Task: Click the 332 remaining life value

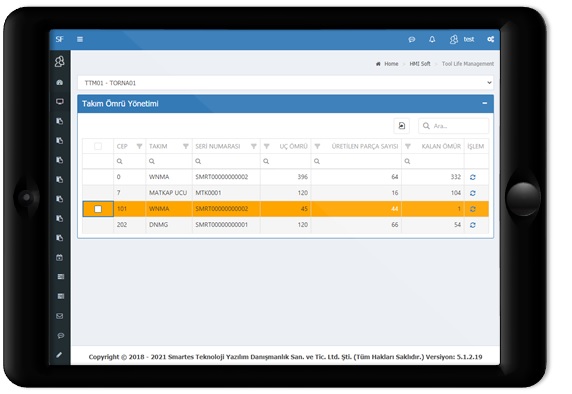Action: point(456,177)
